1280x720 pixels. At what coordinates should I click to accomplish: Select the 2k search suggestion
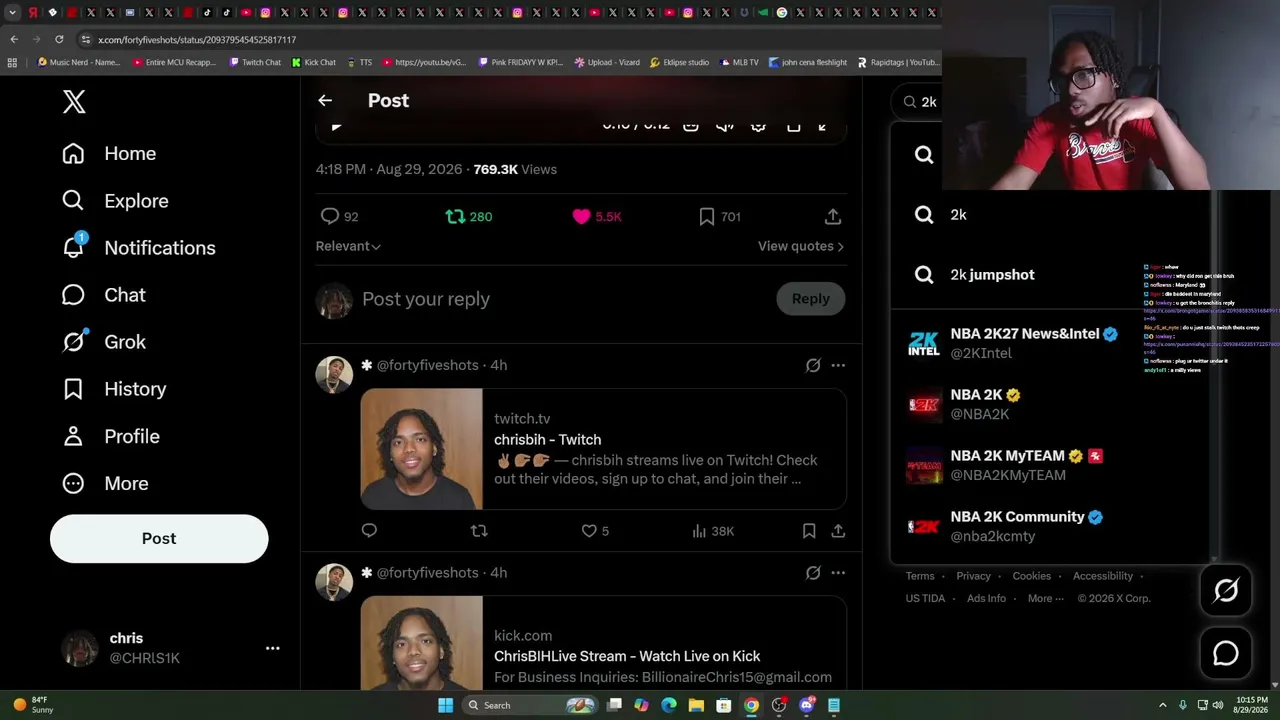tap(1050, 215)
